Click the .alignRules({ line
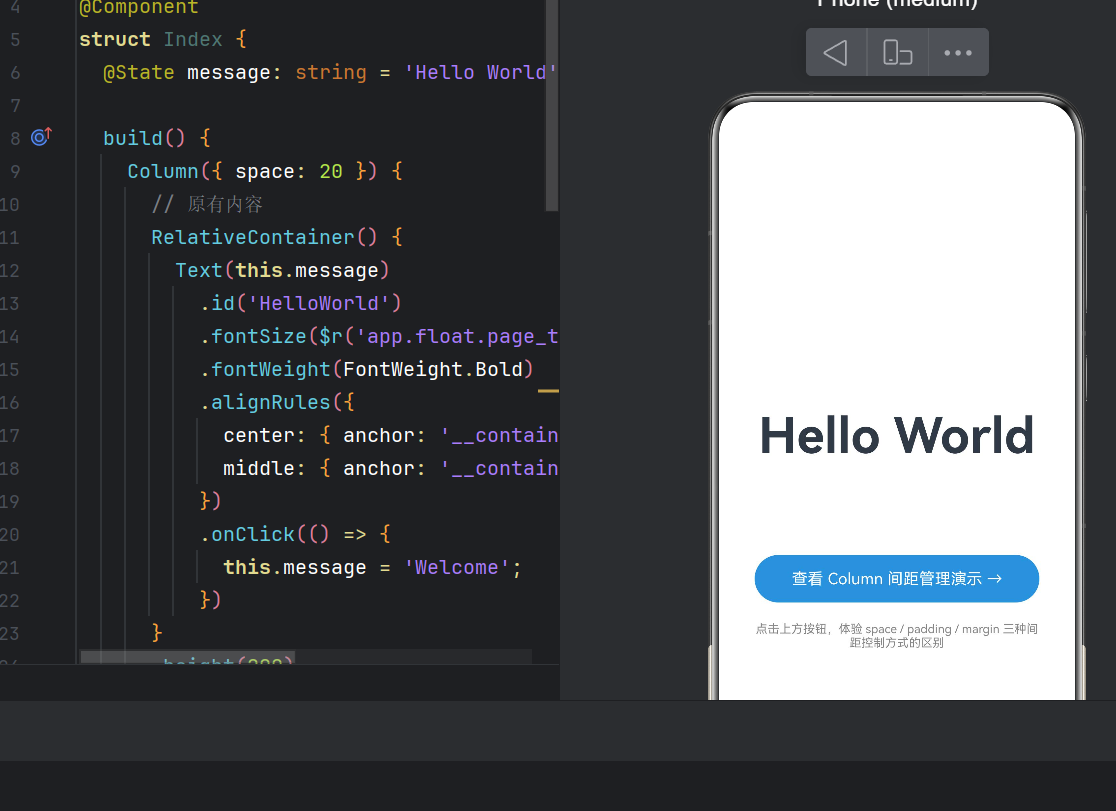1116x811 pixels. [277, 402]
